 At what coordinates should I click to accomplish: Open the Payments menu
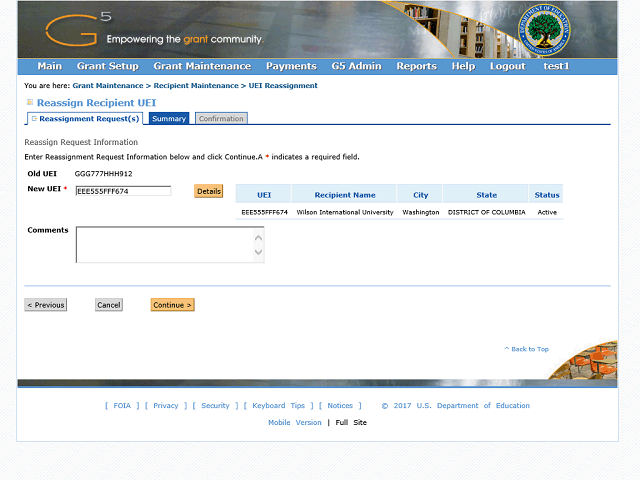click(x=291, y=67)
